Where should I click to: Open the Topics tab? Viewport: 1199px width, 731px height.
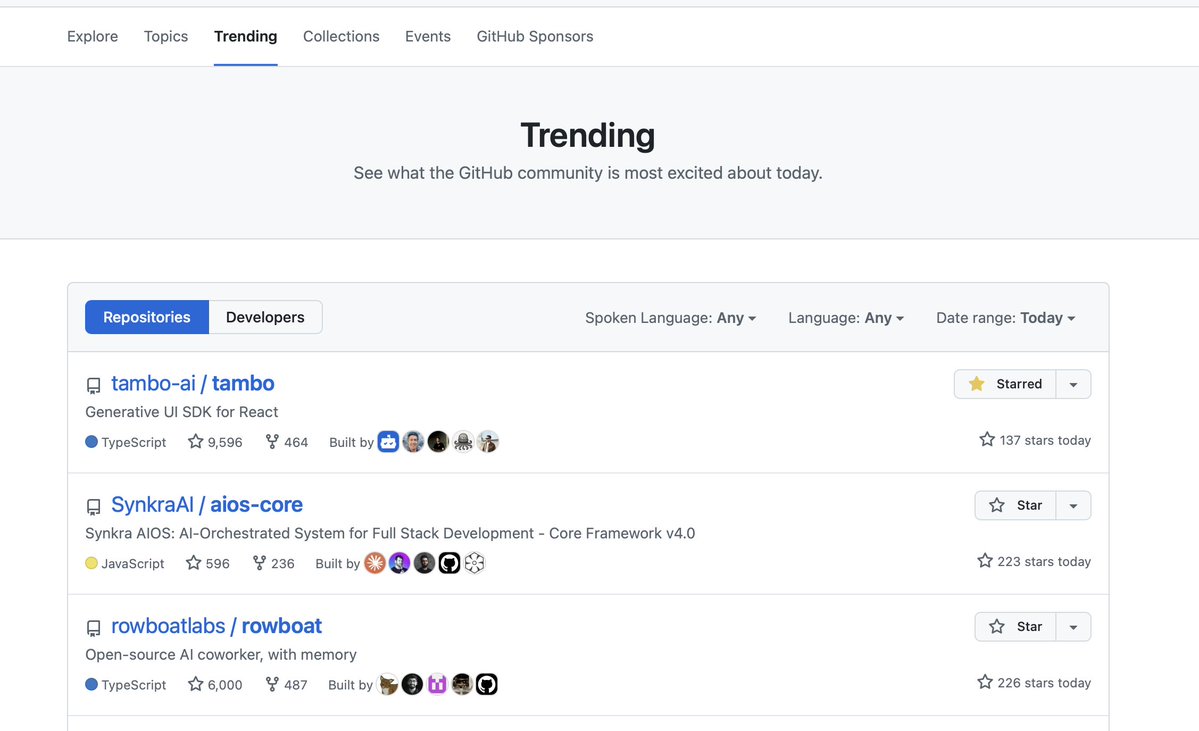(166, 36)
